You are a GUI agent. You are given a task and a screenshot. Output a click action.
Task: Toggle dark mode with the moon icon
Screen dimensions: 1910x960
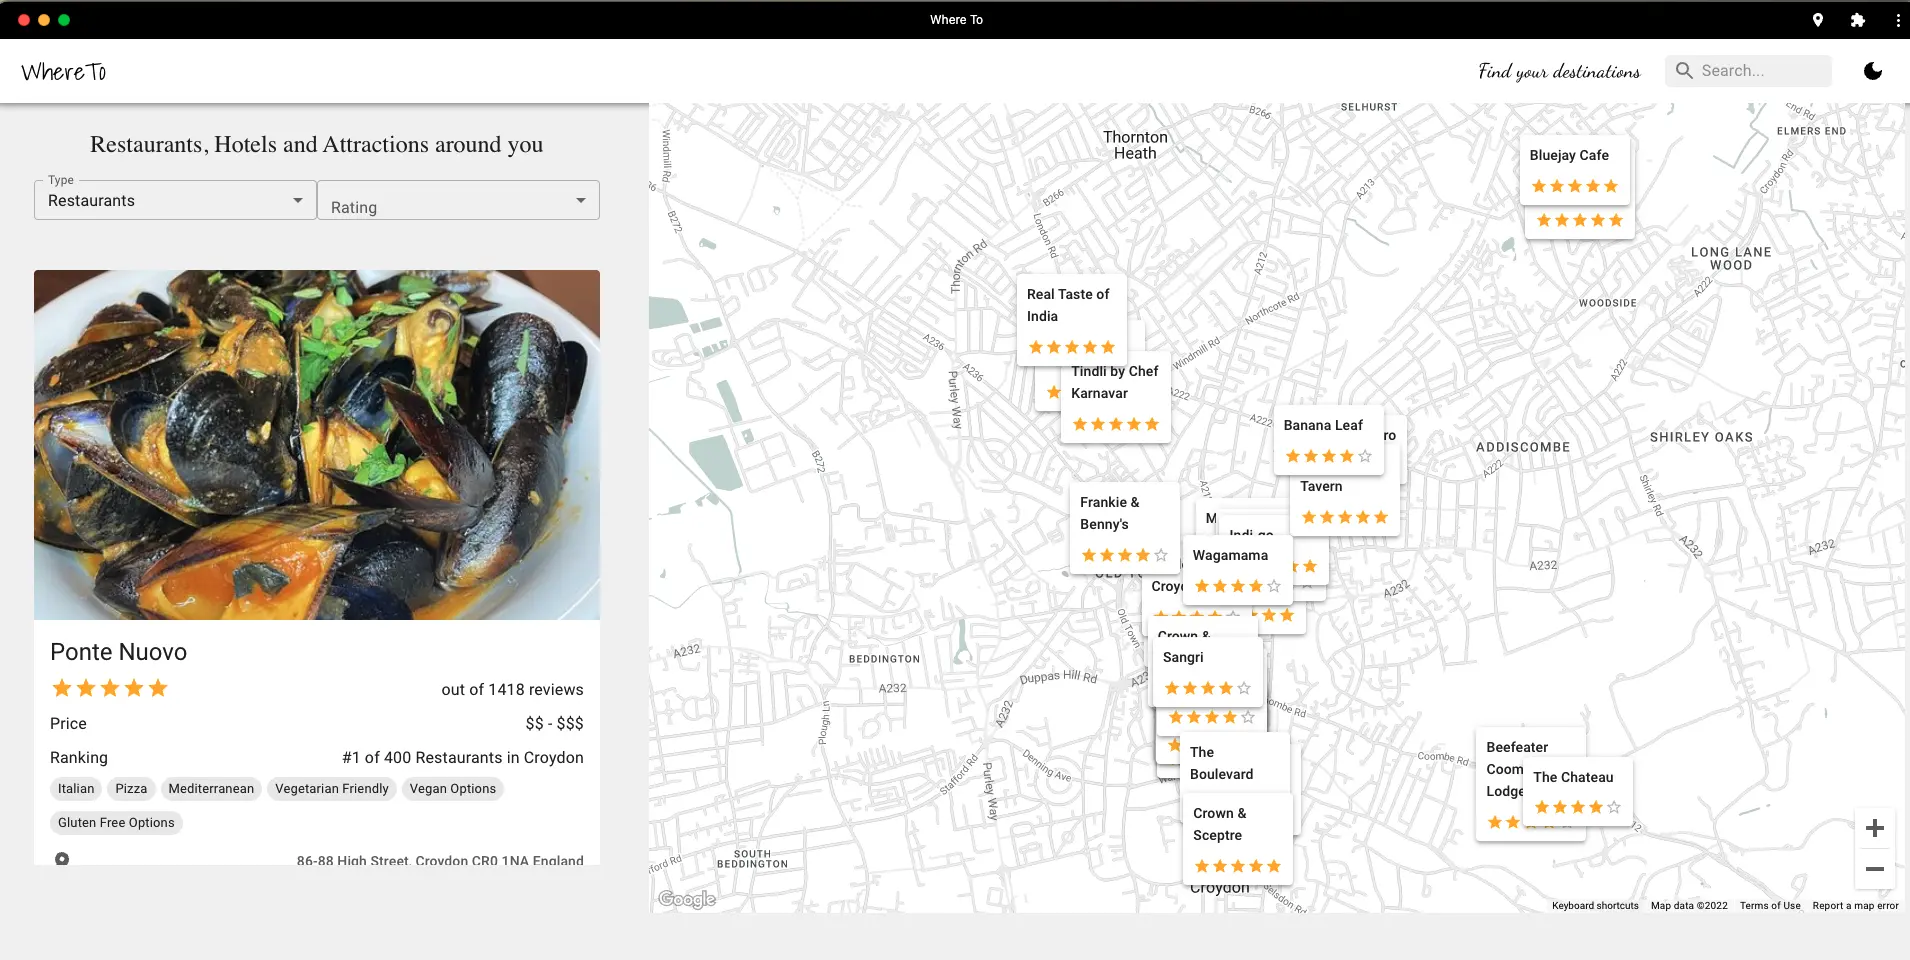pos(1873,71)
